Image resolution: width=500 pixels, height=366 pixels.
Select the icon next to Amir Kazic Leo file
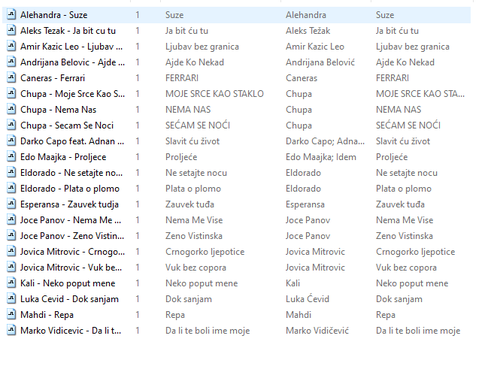click(11, 46)
